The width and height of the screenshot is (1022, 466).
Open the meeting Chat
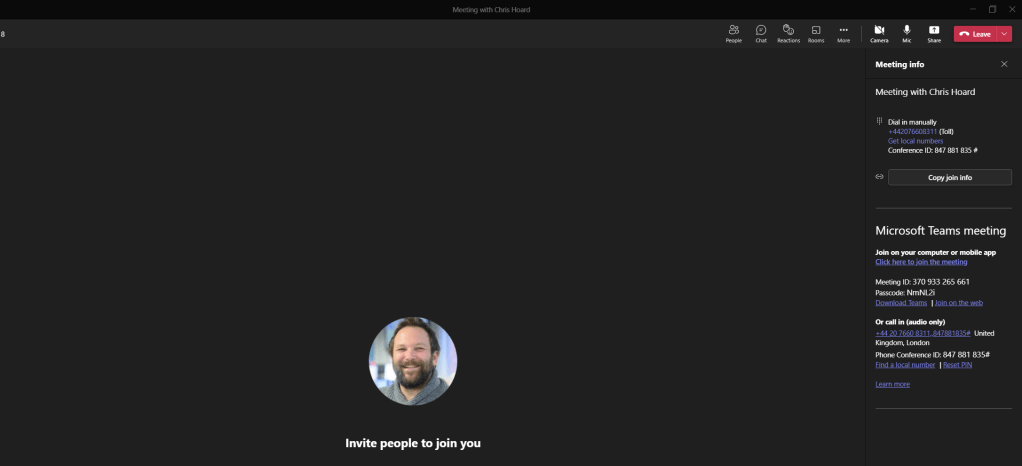tap(761, 33)
